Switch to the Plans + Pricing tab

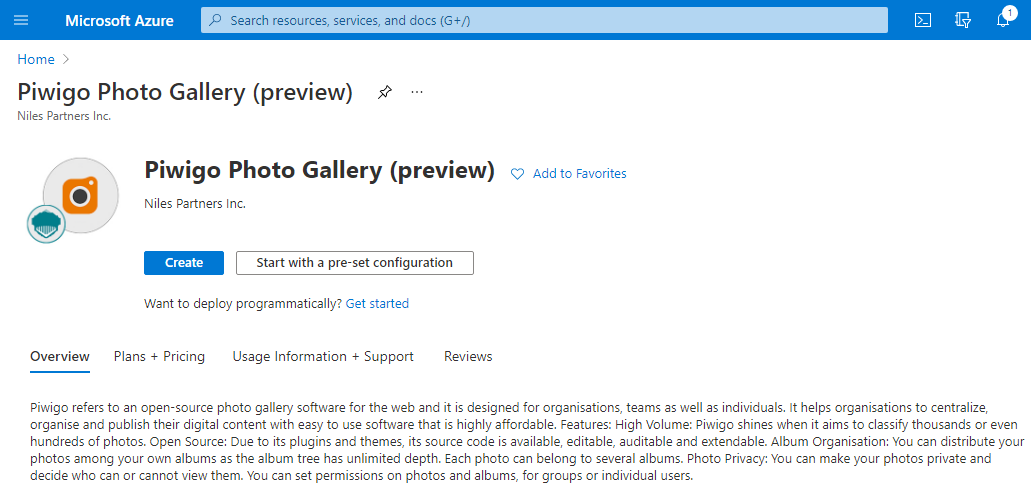click(159, 356)
